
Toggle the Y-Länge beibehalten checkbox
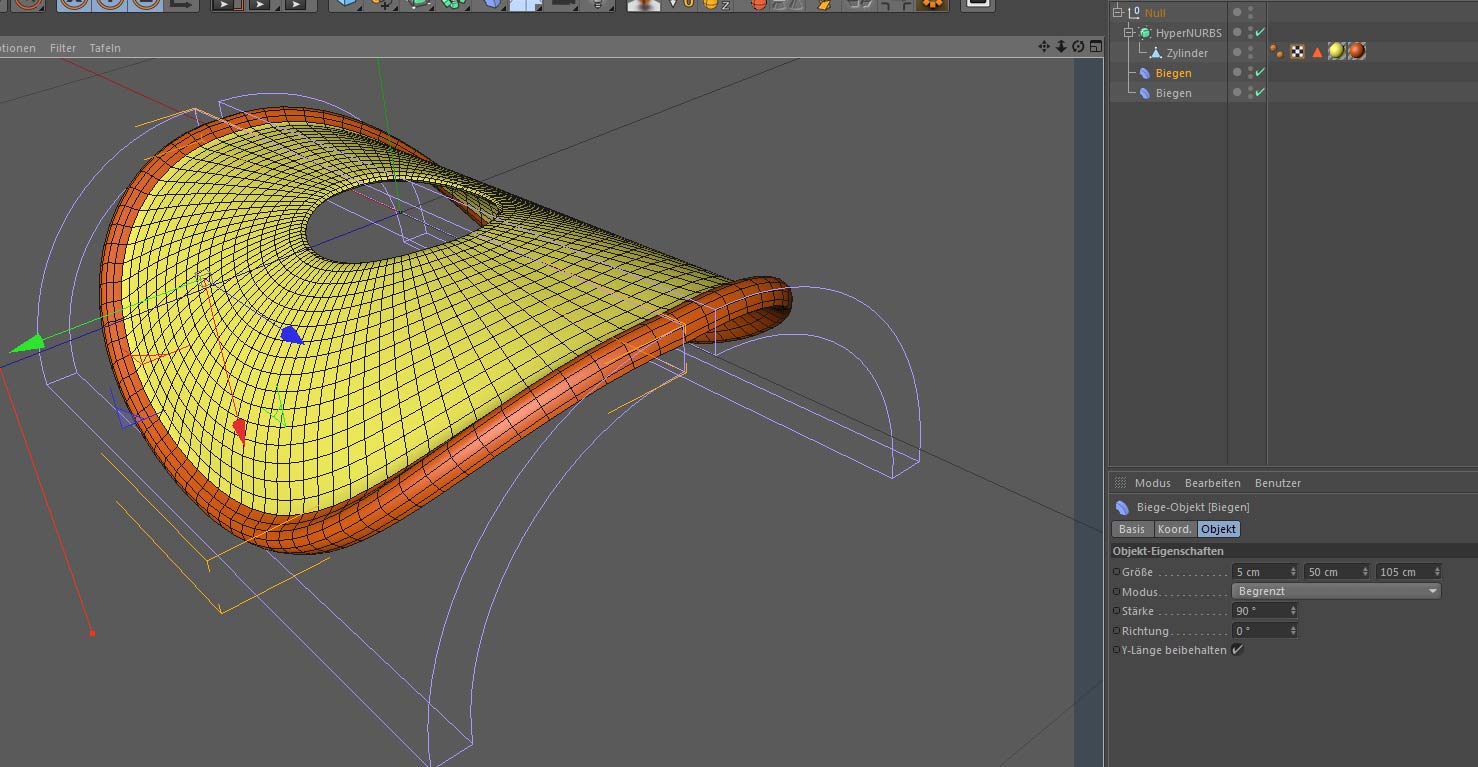coord(1238,650)
